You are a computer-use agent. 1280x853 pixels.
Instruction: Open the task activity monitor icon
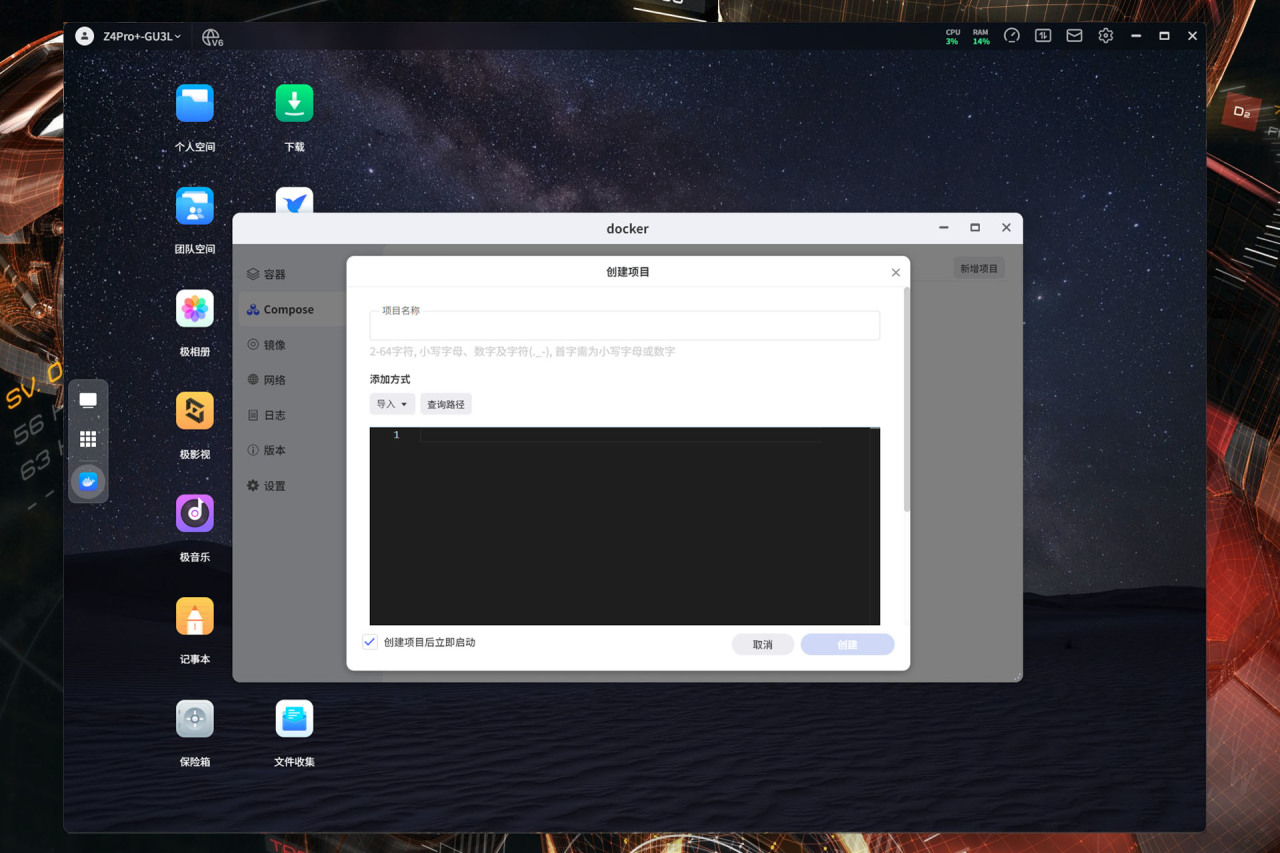[1043, 36]
